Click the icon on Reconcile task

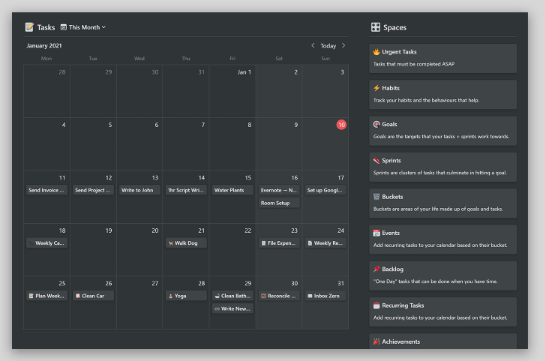pos(264,296)
